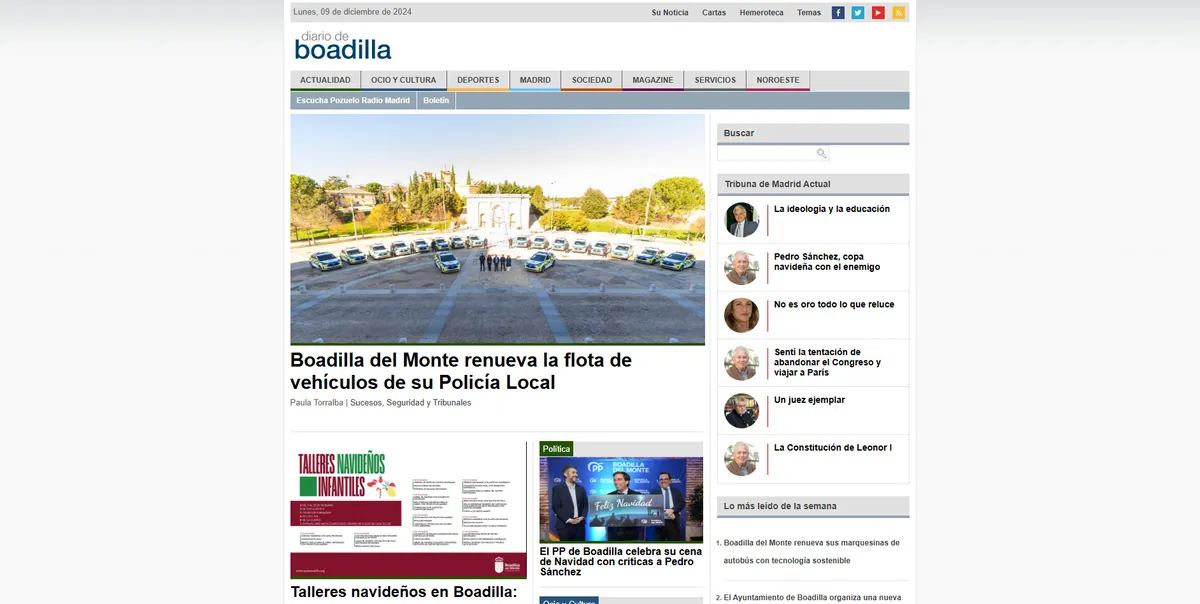Image resolution: width=1200 pixels, height=604 pixels.
Task: Open the NOROESTE menu
Action: 778,80
